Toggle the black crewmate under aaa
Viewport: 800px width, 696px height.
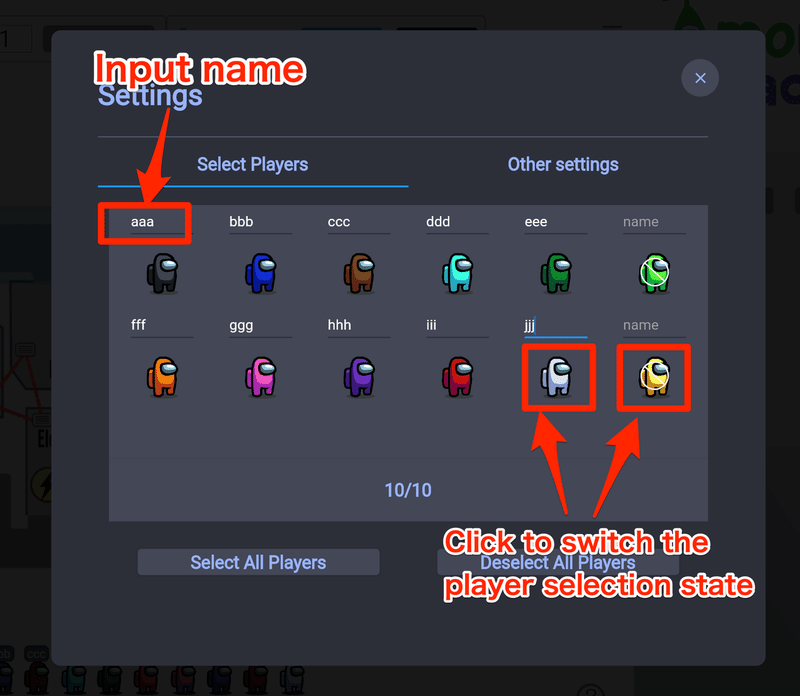click(x=162, y=274)
